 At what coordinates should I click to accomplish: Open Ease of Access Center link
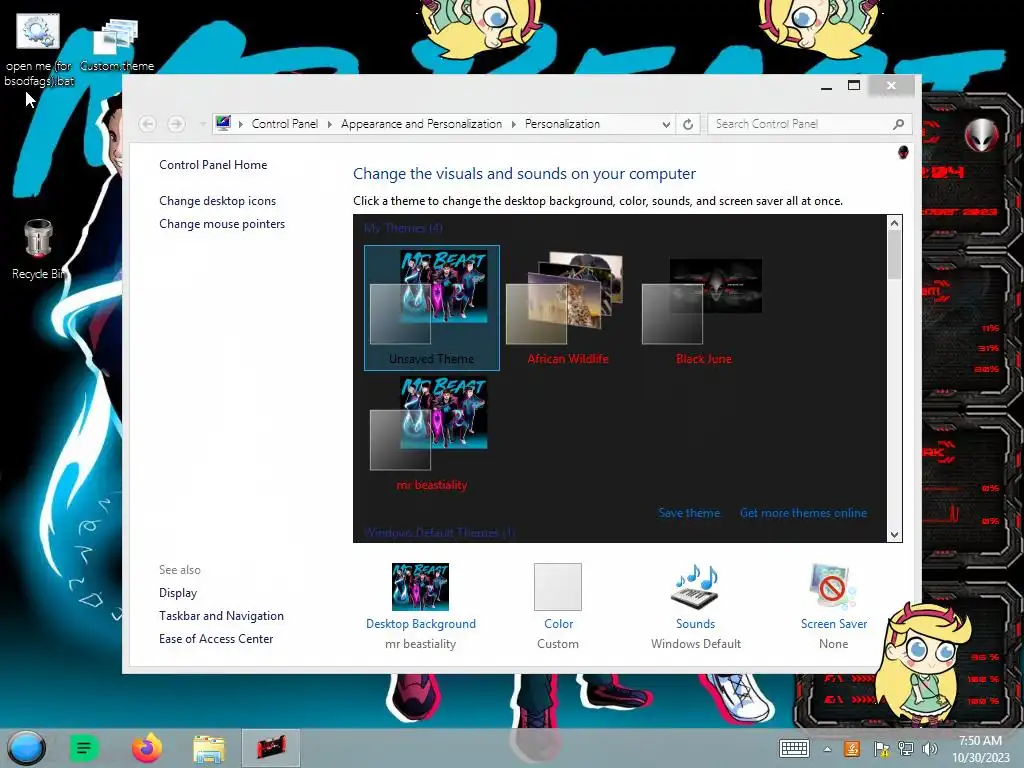coord(216,639)
